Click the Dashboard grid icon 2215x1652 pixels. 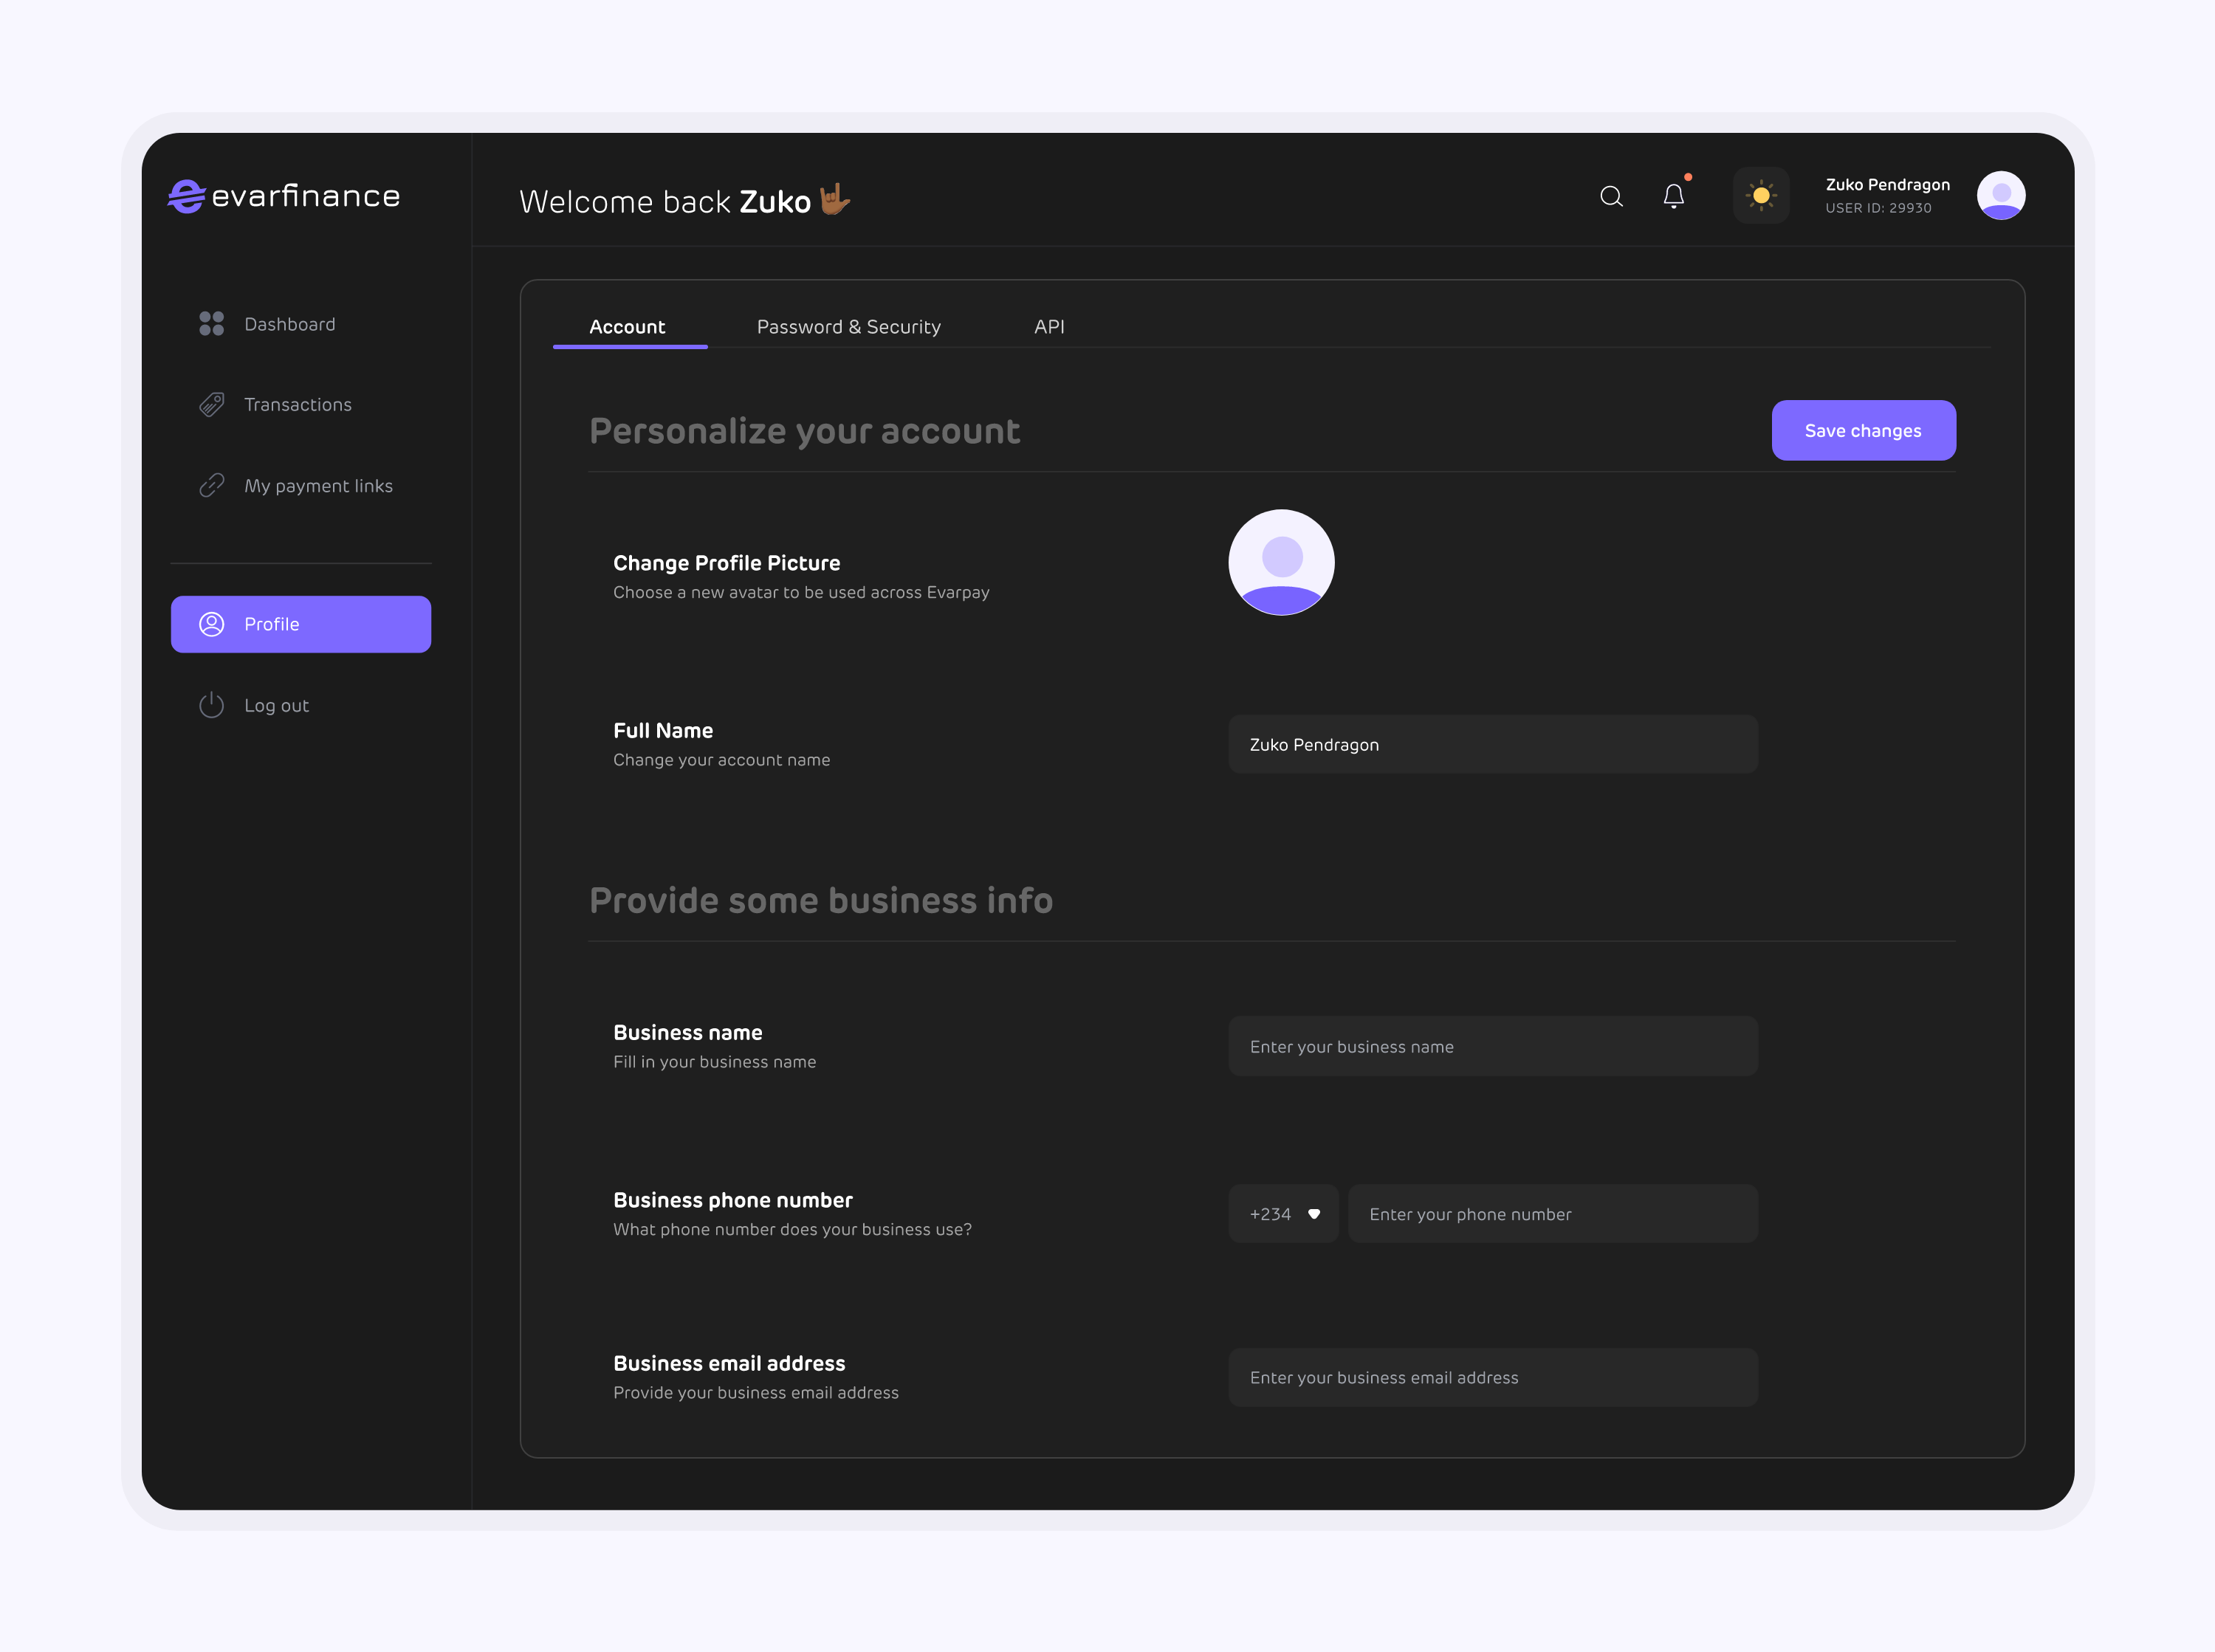[211, 323]
